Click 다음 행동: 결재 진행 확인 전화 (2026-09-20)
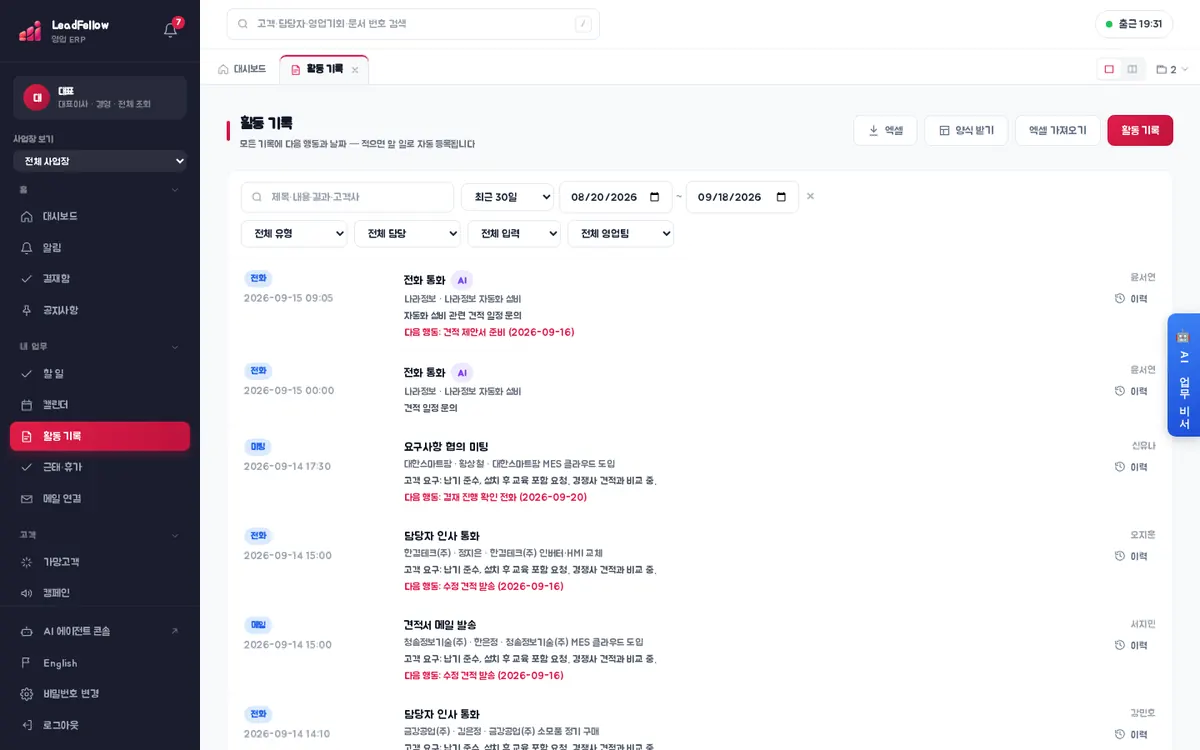Screen dimensions: 1200x750 point(495,497)
